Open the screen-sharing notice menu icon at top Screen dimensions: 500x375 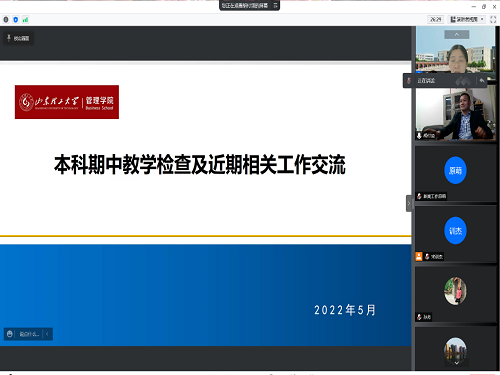[275, 5]
